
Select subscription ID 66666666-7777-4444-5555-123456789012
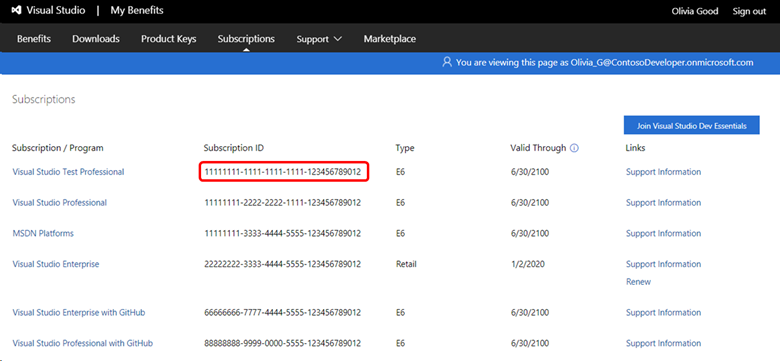point(283,313)
